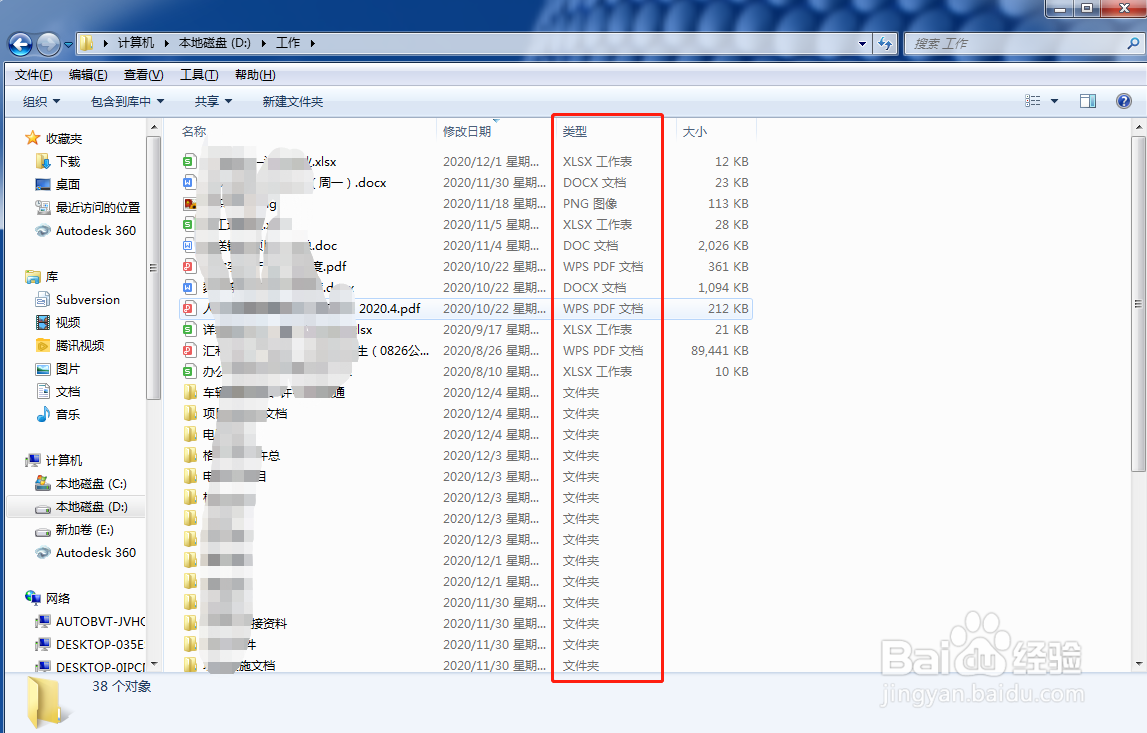Open the 包含到库中 dropdown

coord(127,102)
